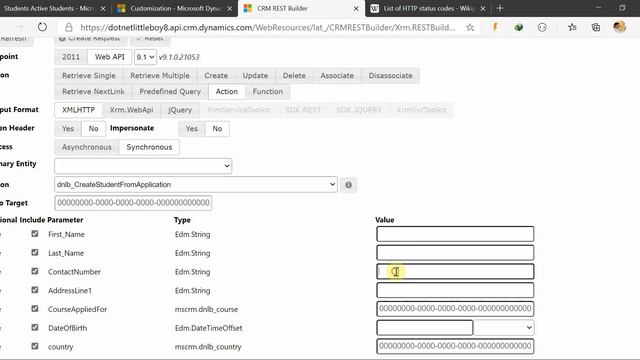Click the CourseAppliedFor GUID value field
Image resolution: width=640 pixels, height=360 pixels.
click(455, 309)
